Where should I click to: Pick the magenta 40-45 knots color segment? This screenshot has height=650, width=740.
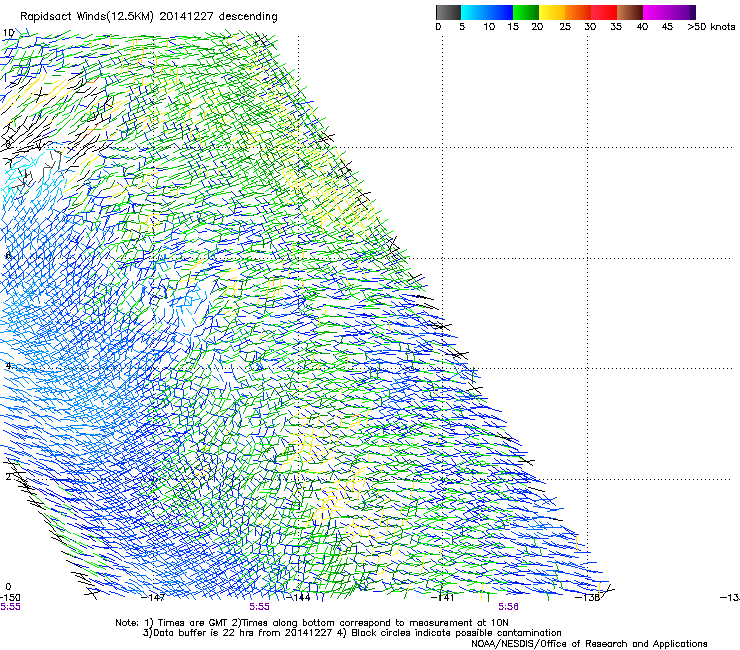(656, 12)
